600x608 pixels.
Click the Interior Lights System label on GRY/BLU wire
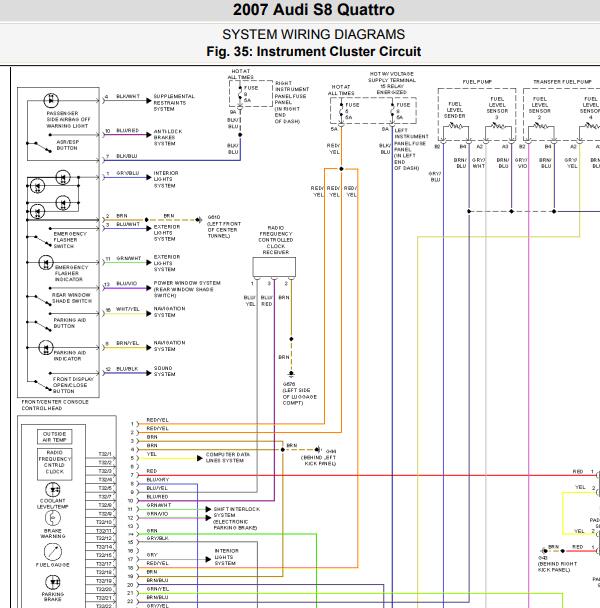pos(166,179)
